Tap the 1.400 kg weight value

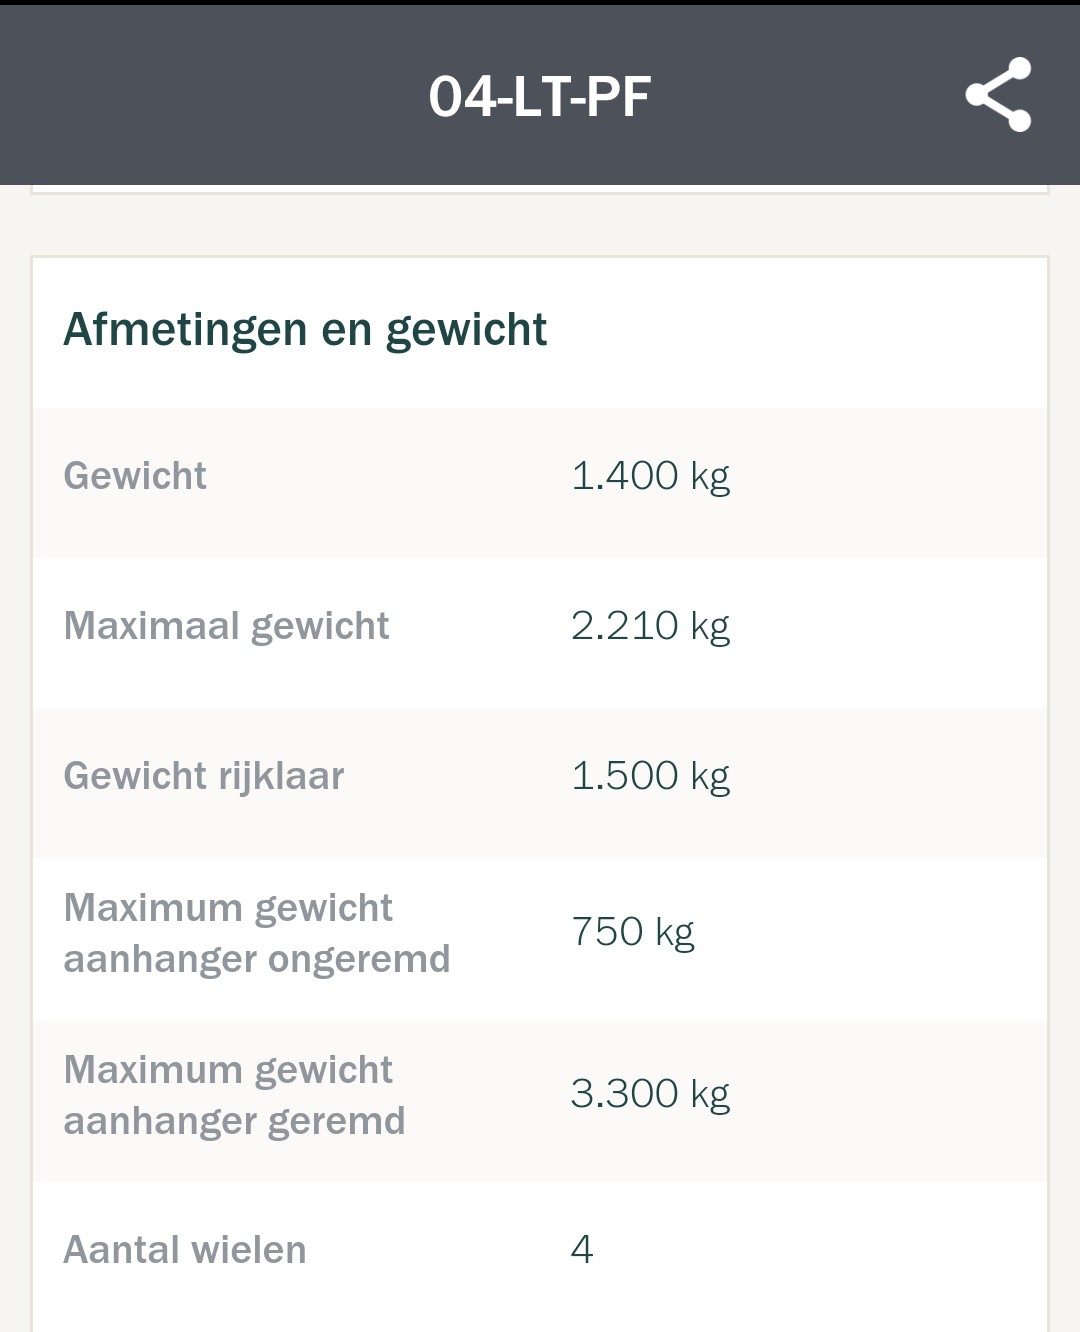[650, 476]
